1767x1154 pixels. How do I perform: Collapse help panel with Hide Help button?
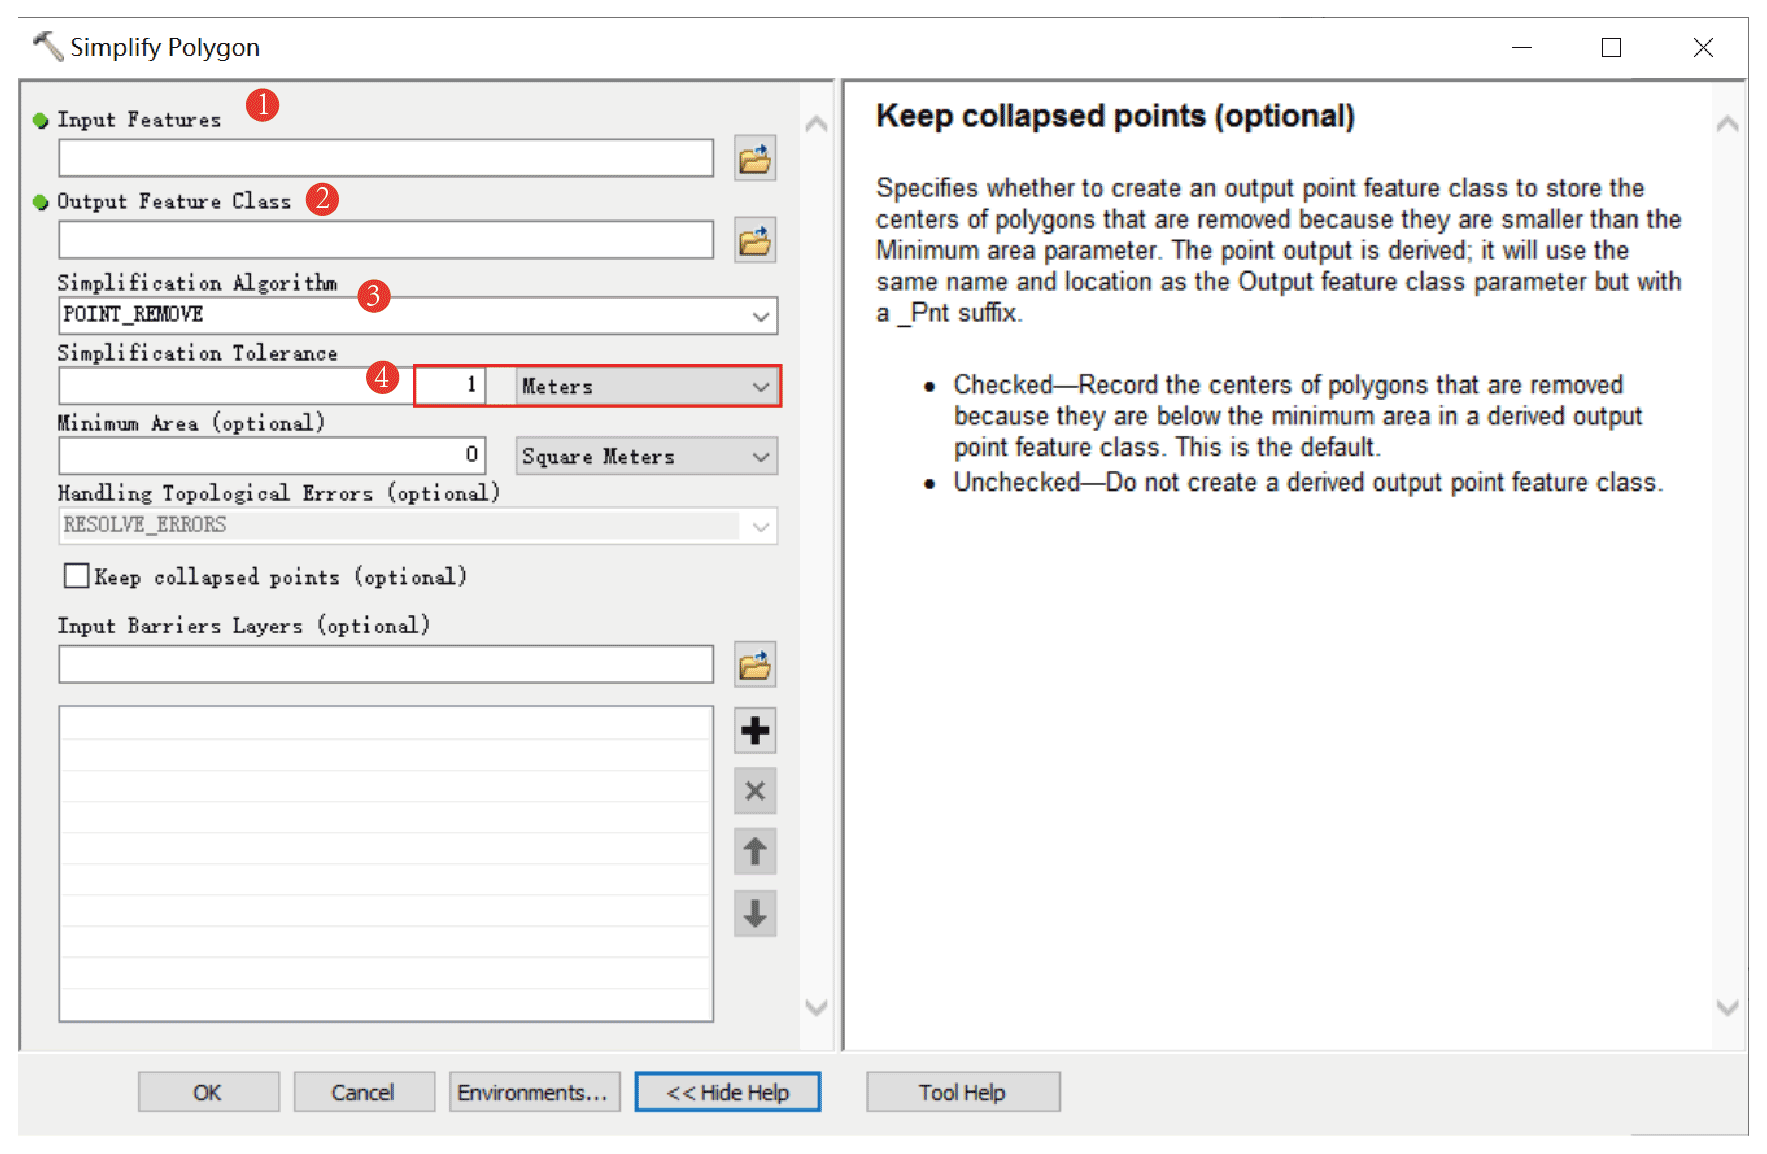(x=727, y=1092)
